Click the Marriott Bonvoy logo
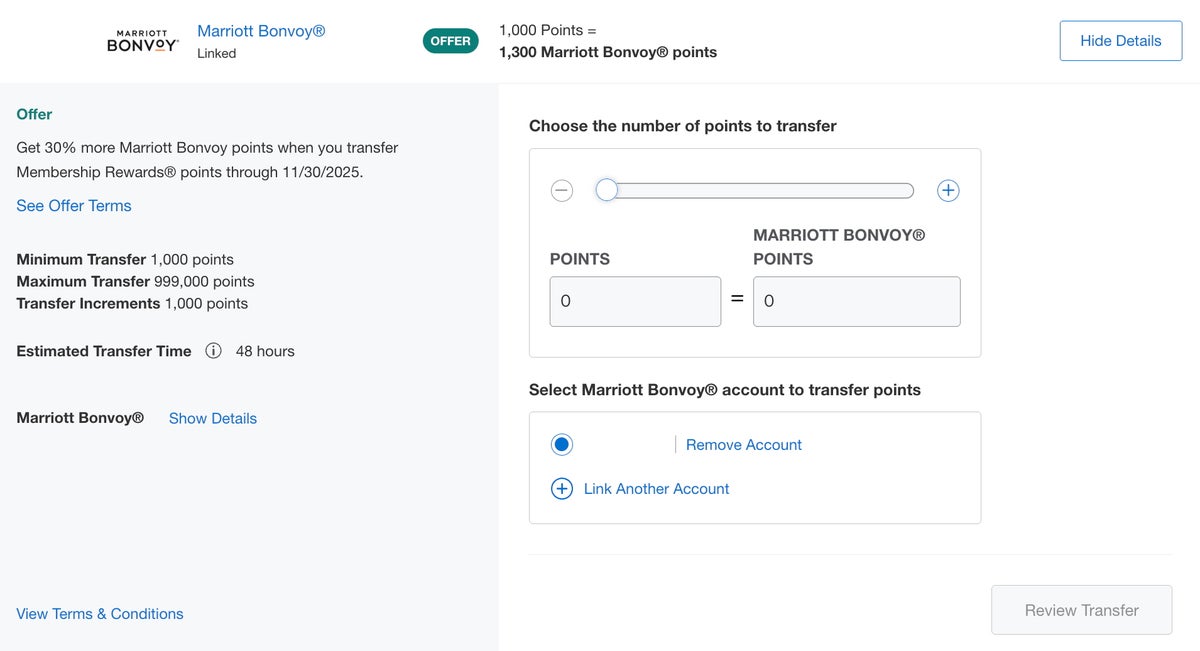This screenshot has width=1200, height=651. pyautogui.click(x=142, y=40)
